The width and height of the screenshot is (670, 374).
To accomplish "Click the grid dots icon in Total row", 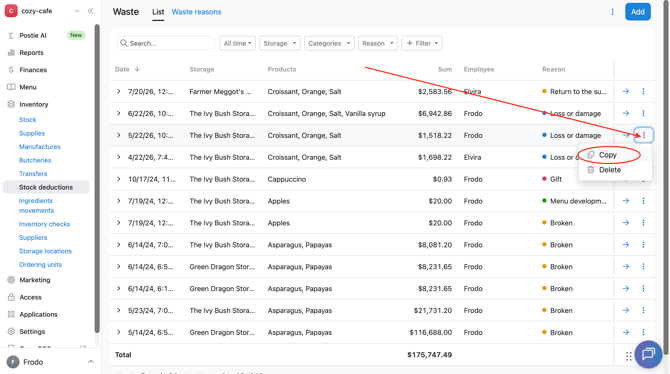I will (x=628, y=356).
